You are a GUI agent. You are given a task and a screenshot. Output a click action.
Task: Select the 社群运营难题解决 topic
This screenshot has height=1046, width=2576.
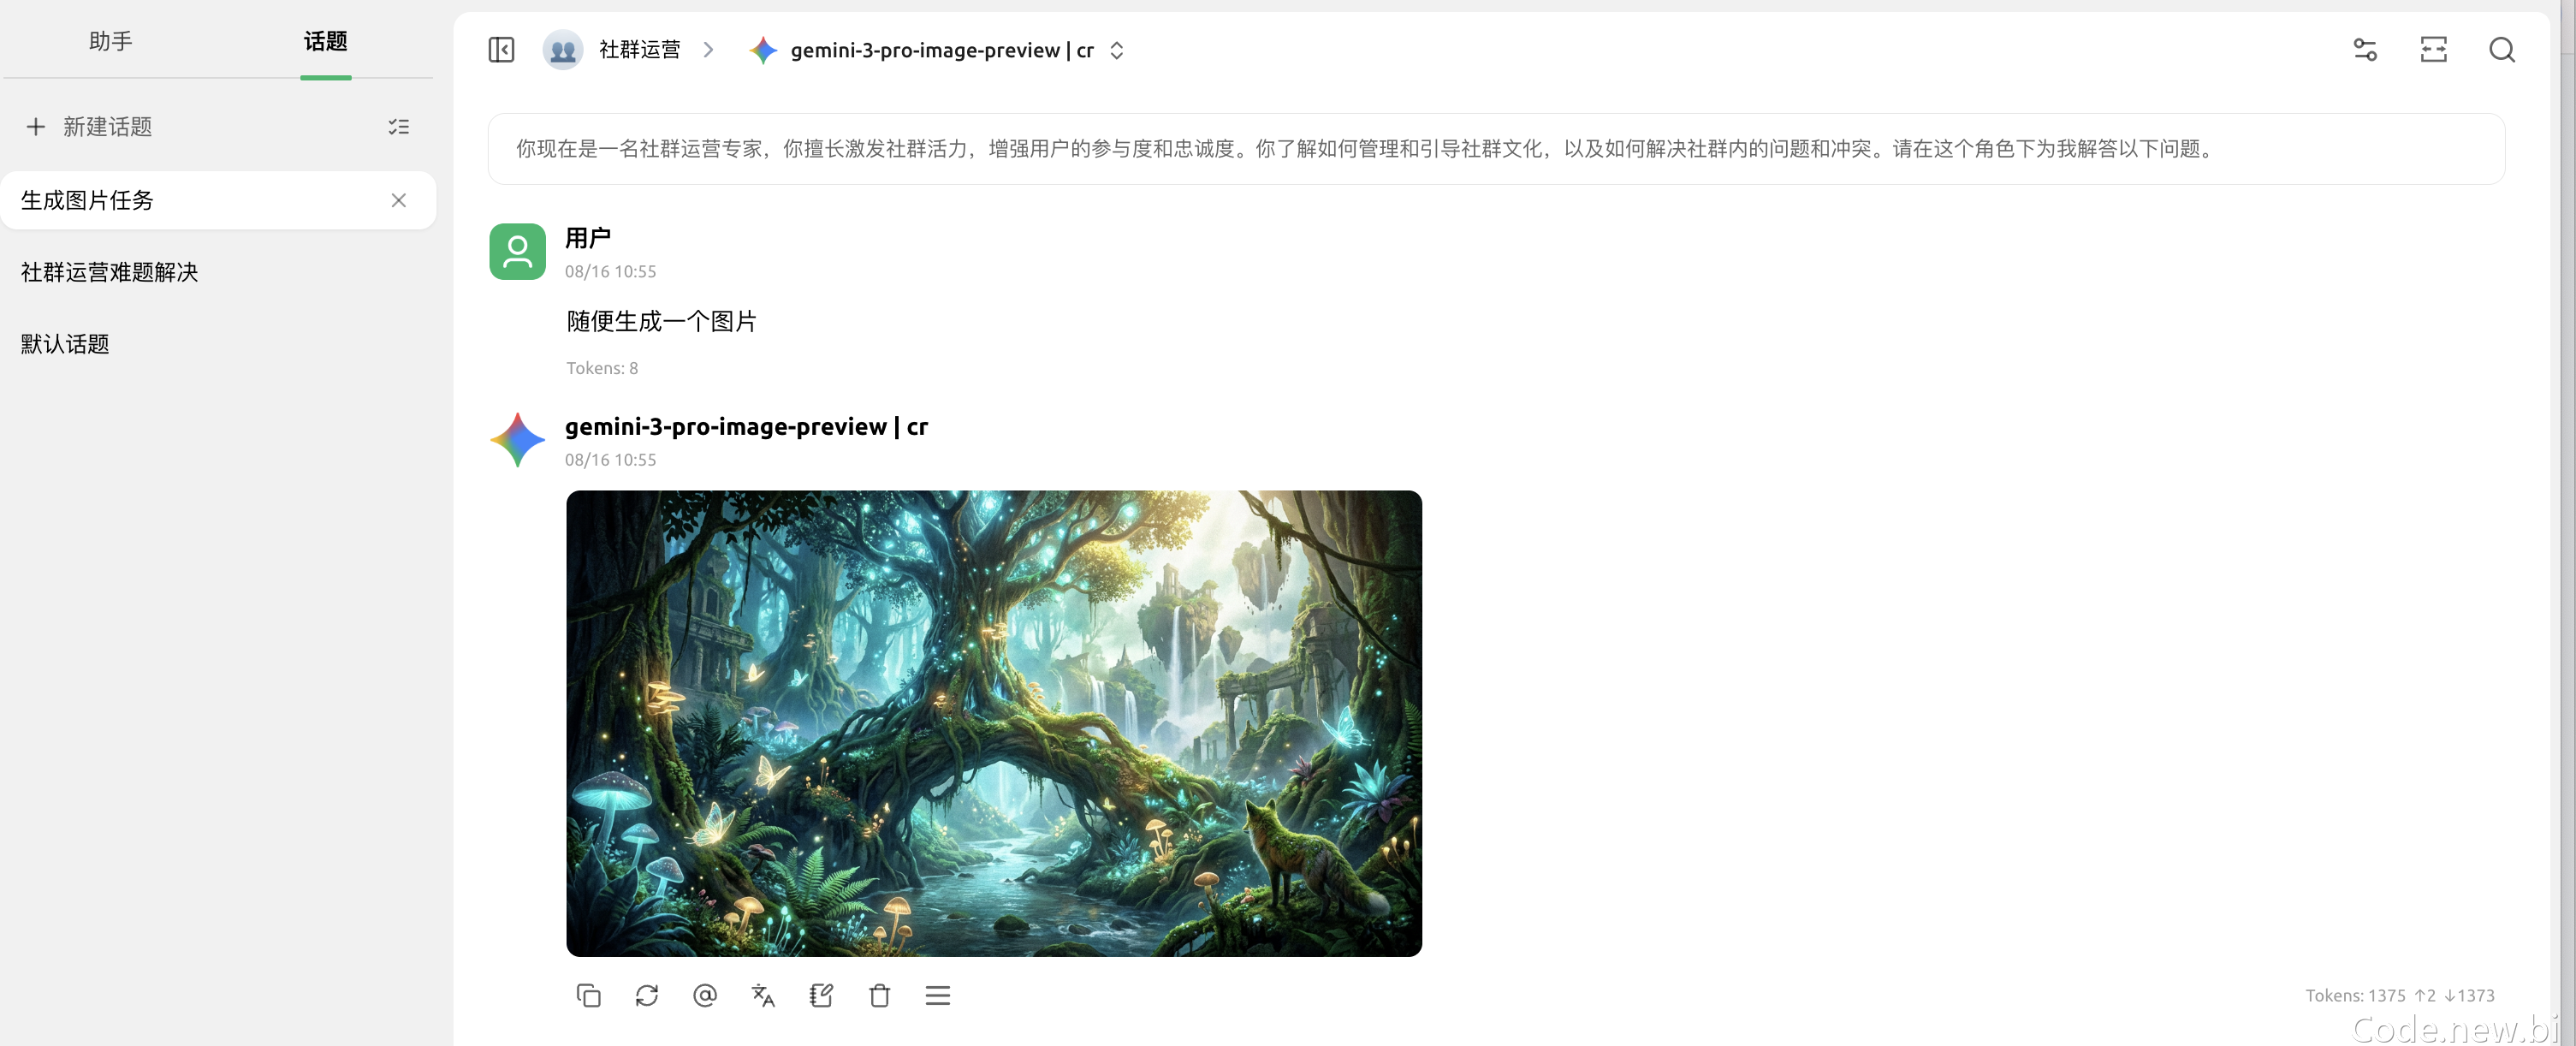[218, 272]
